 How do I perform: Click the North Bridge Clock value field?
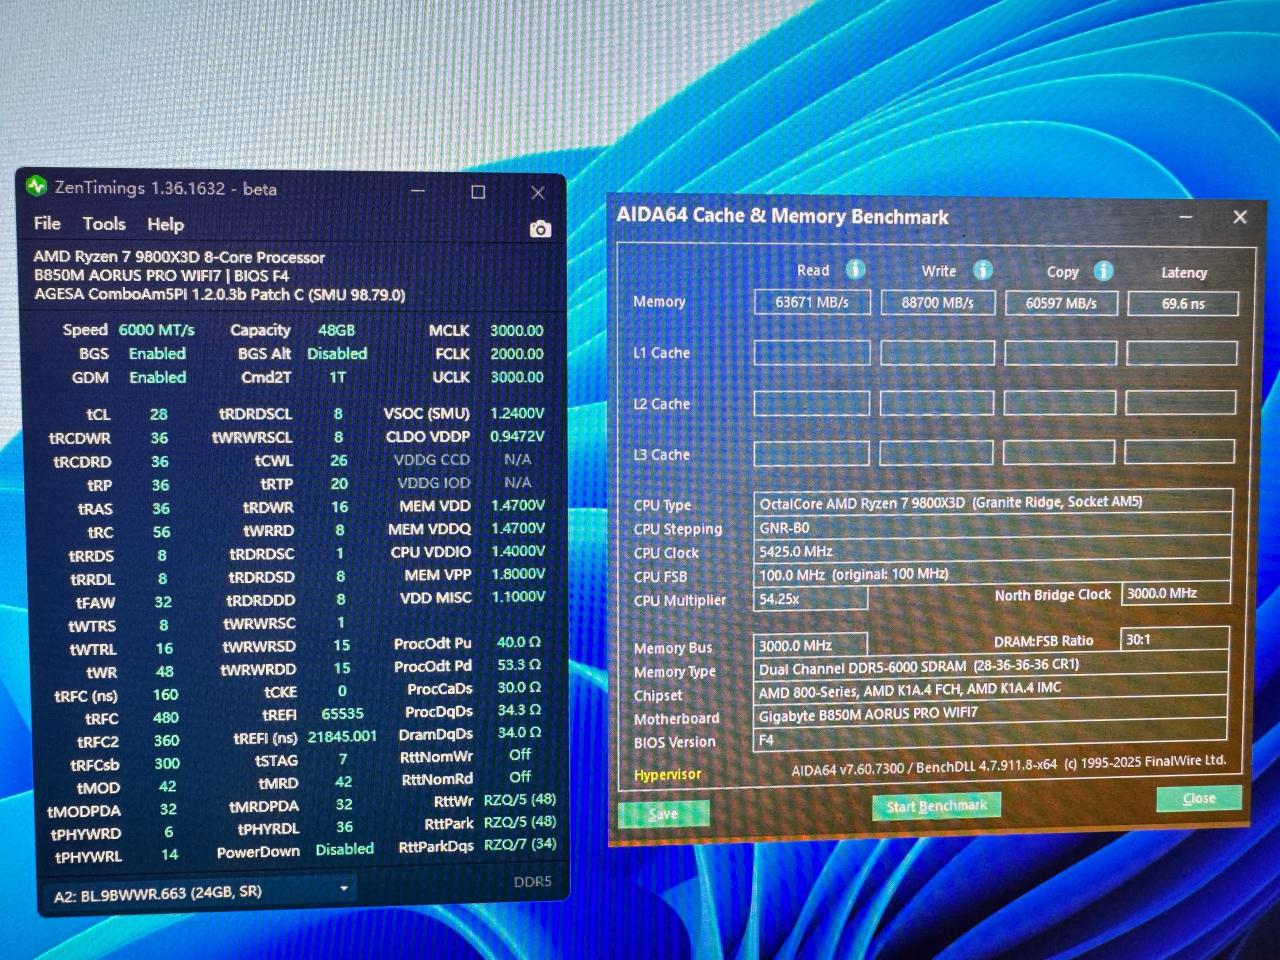tap(1176, 593)
